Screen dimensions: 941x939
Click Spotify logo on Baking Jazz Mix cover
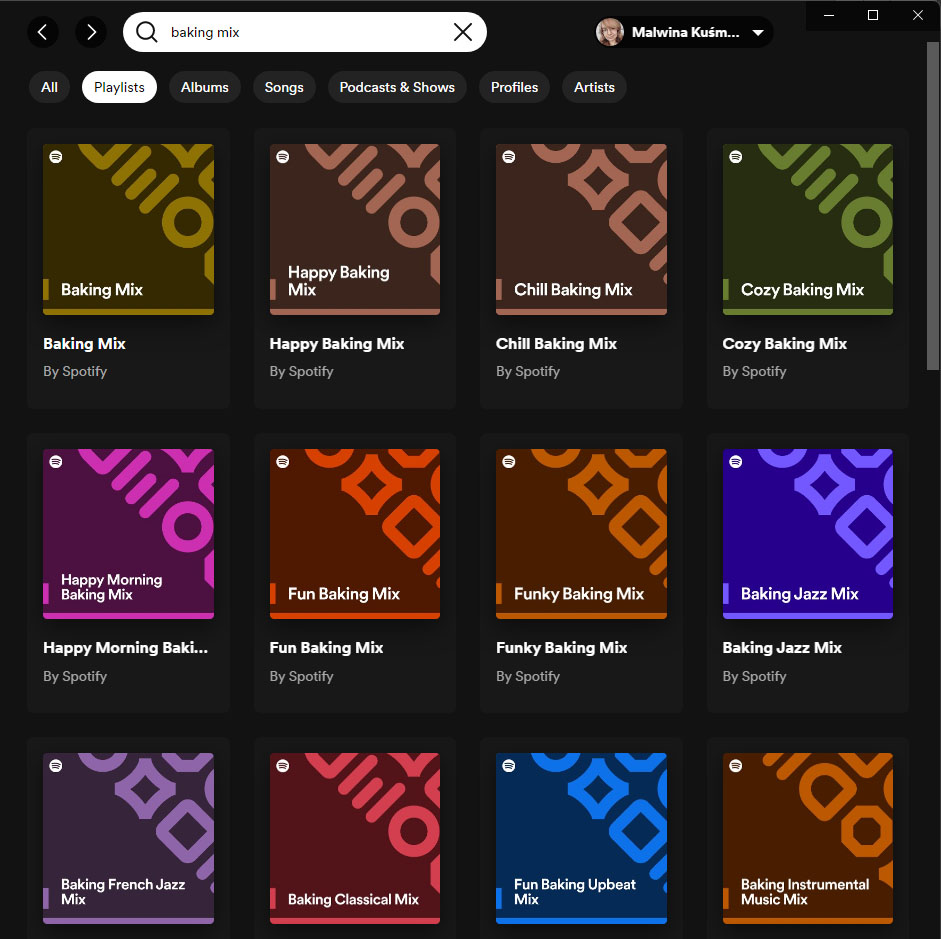click(x=735, y=461)
